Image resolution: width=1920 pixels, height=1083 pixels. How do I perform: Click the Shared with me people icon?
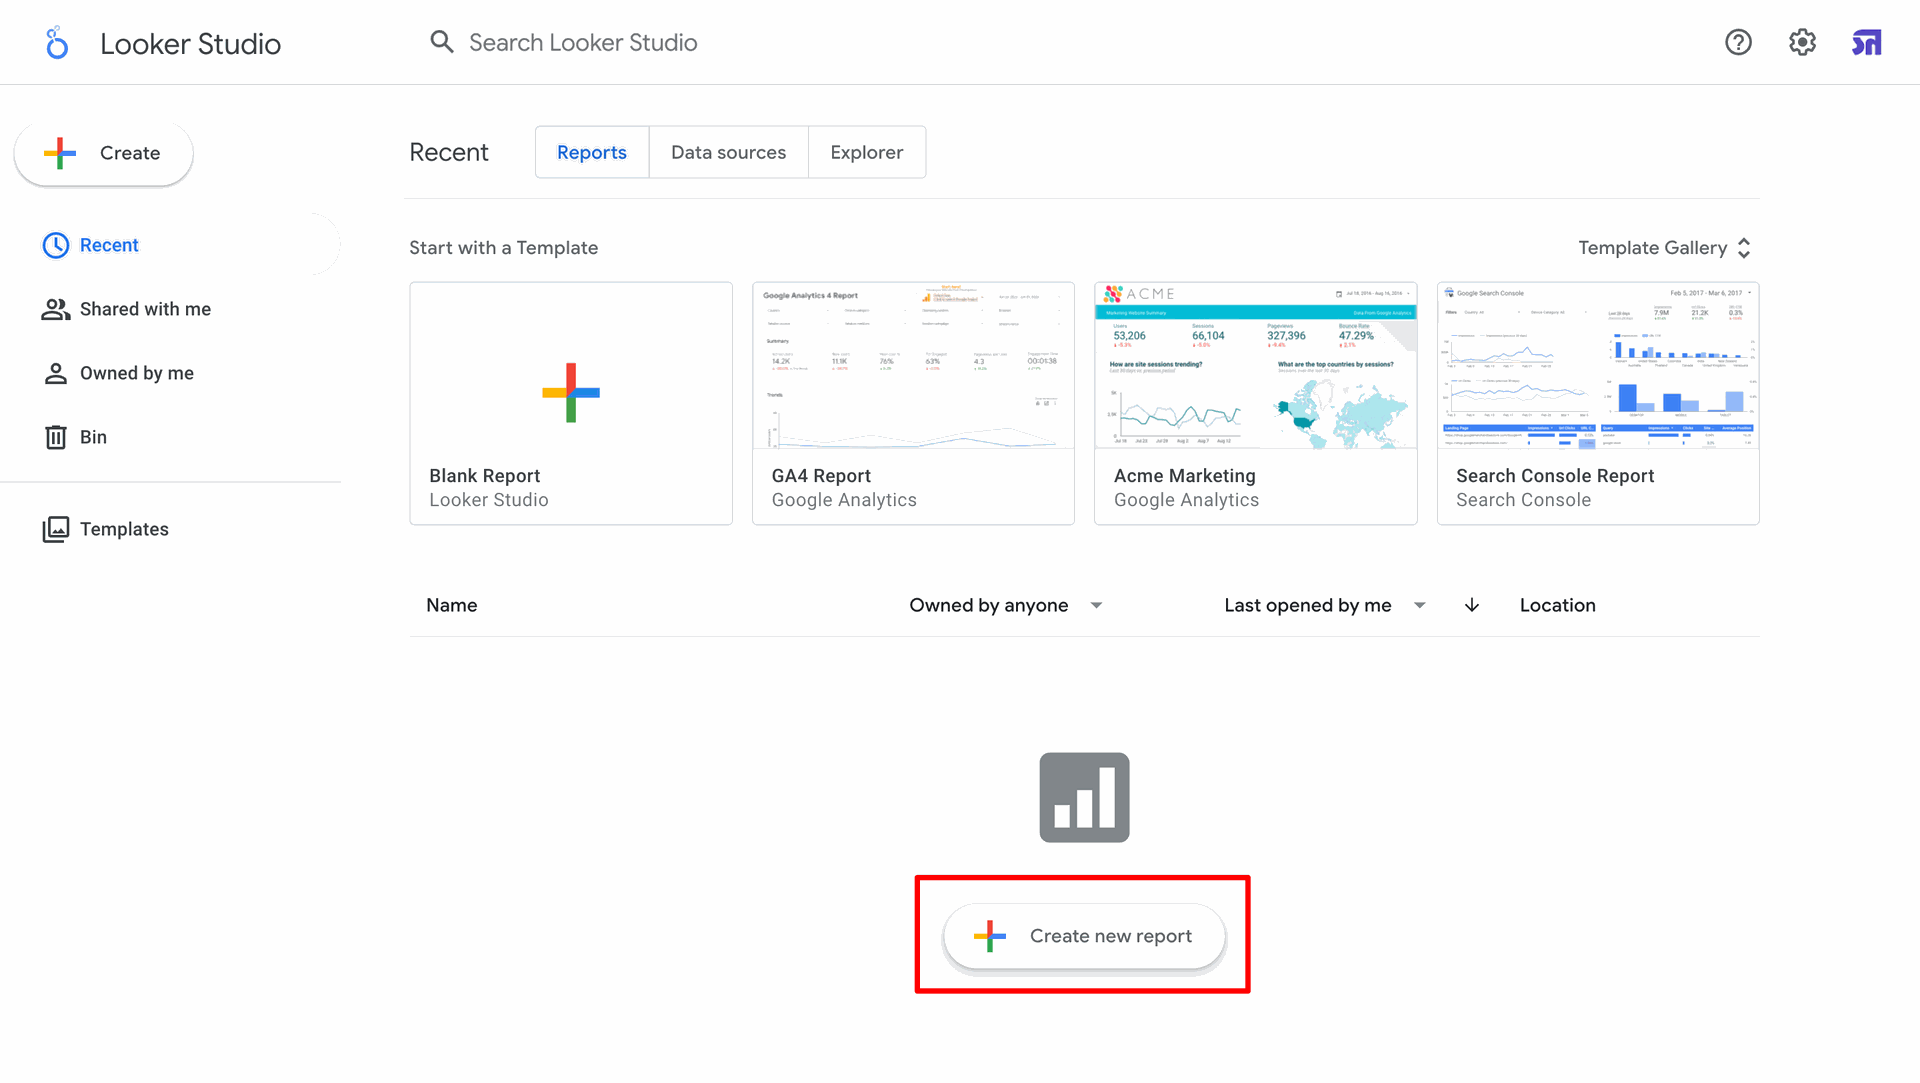point(56,309)
